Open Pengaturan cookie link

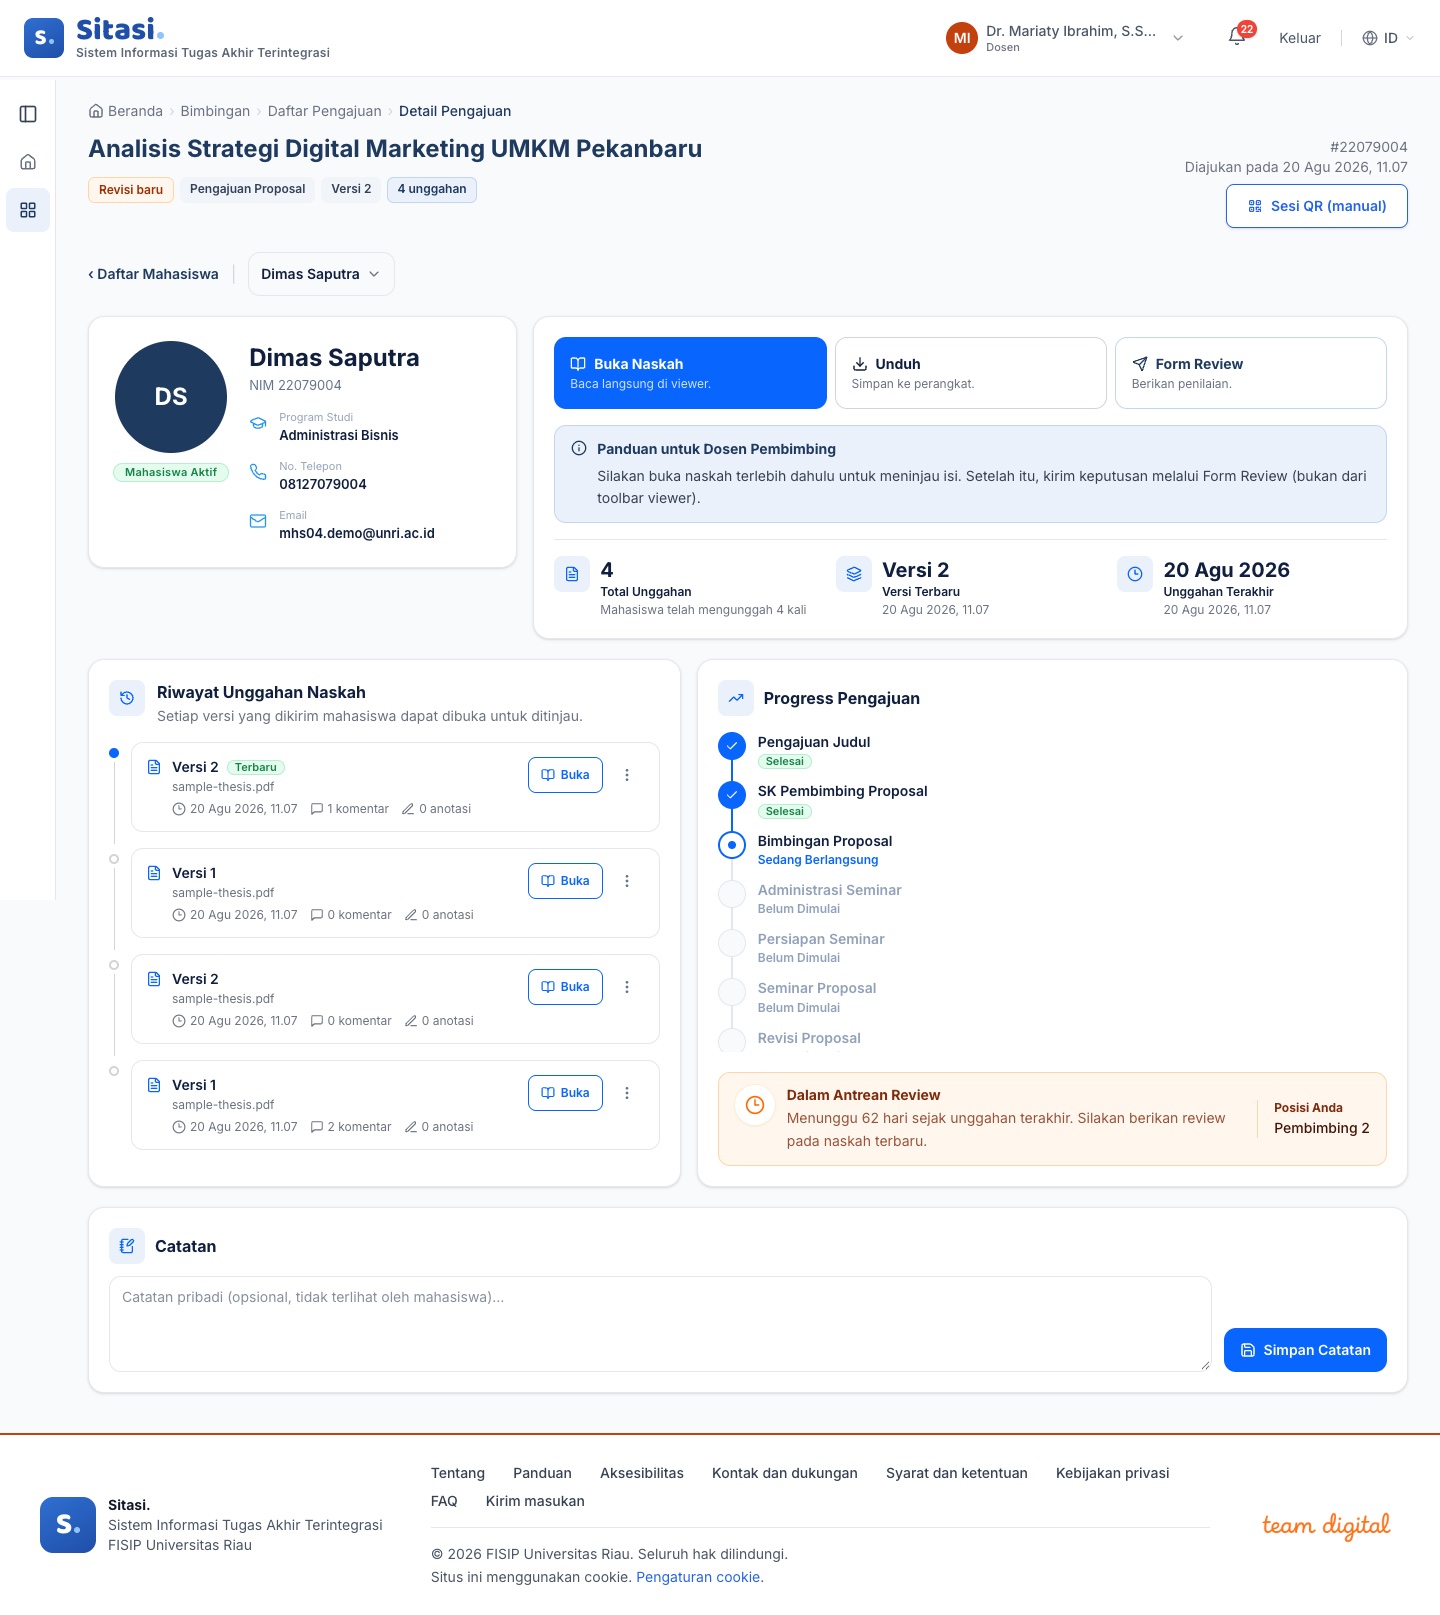point(700,1577)
